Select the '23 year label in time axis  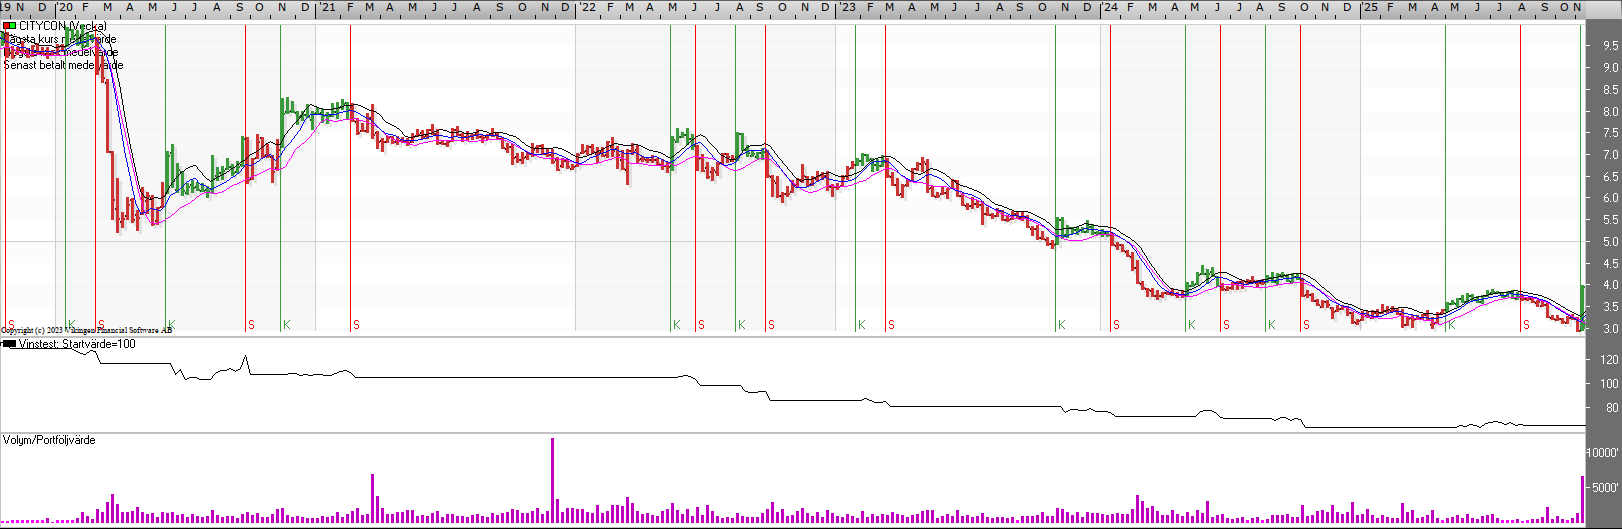point(847,7)
